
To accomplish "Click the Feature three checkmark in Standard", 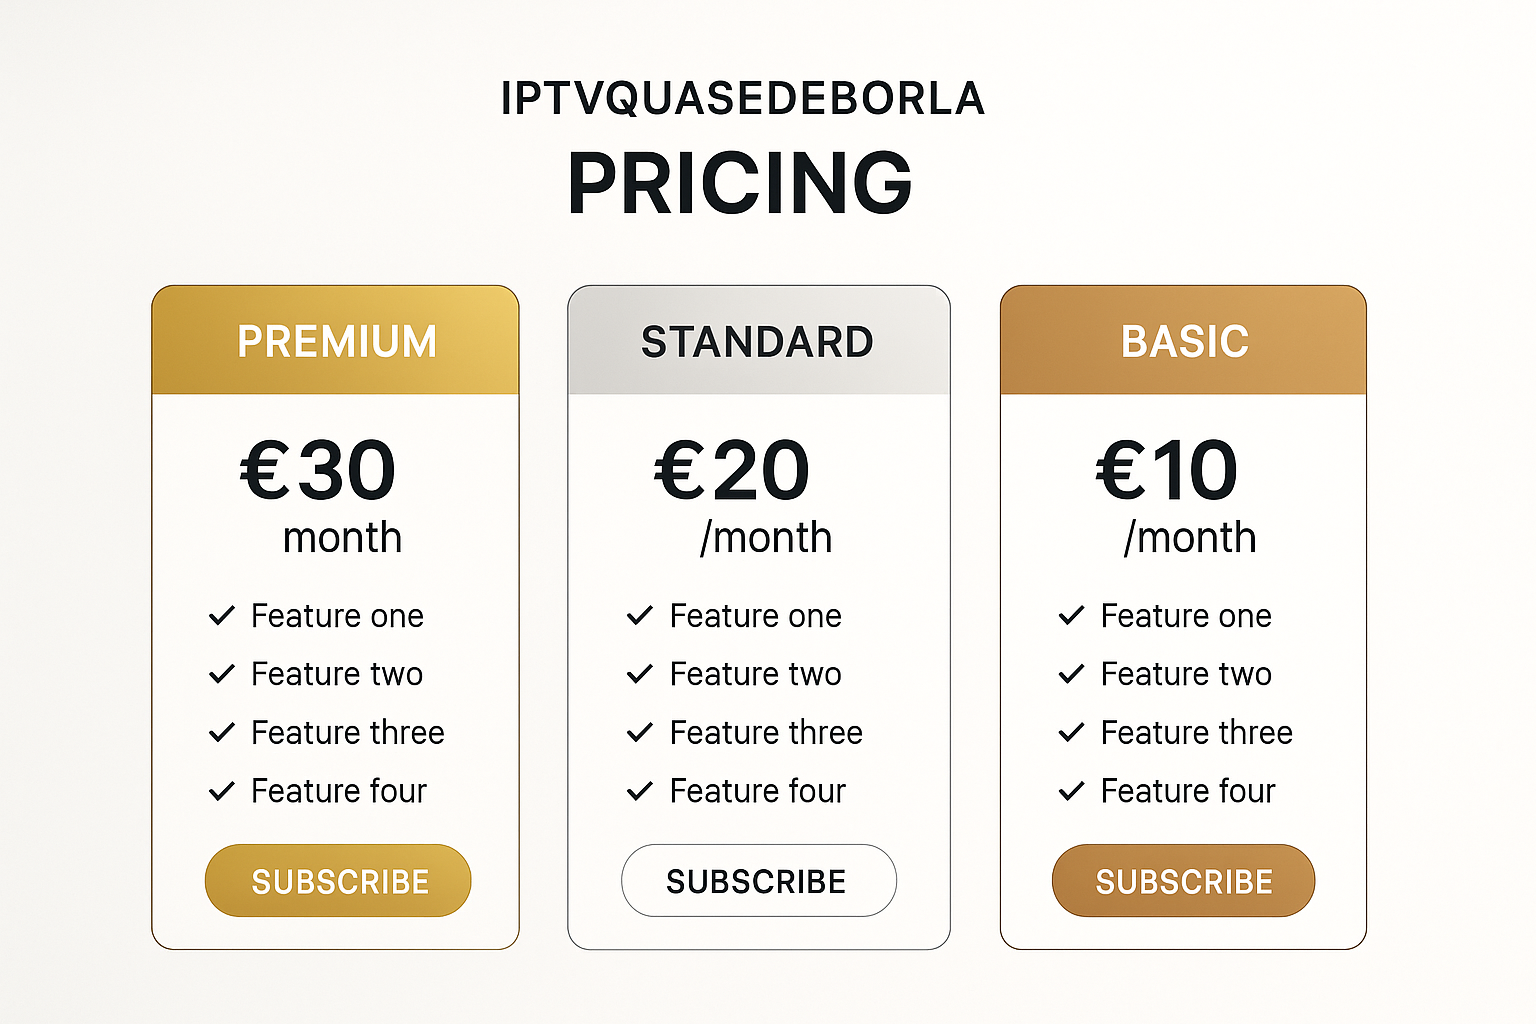I will 639,733.
